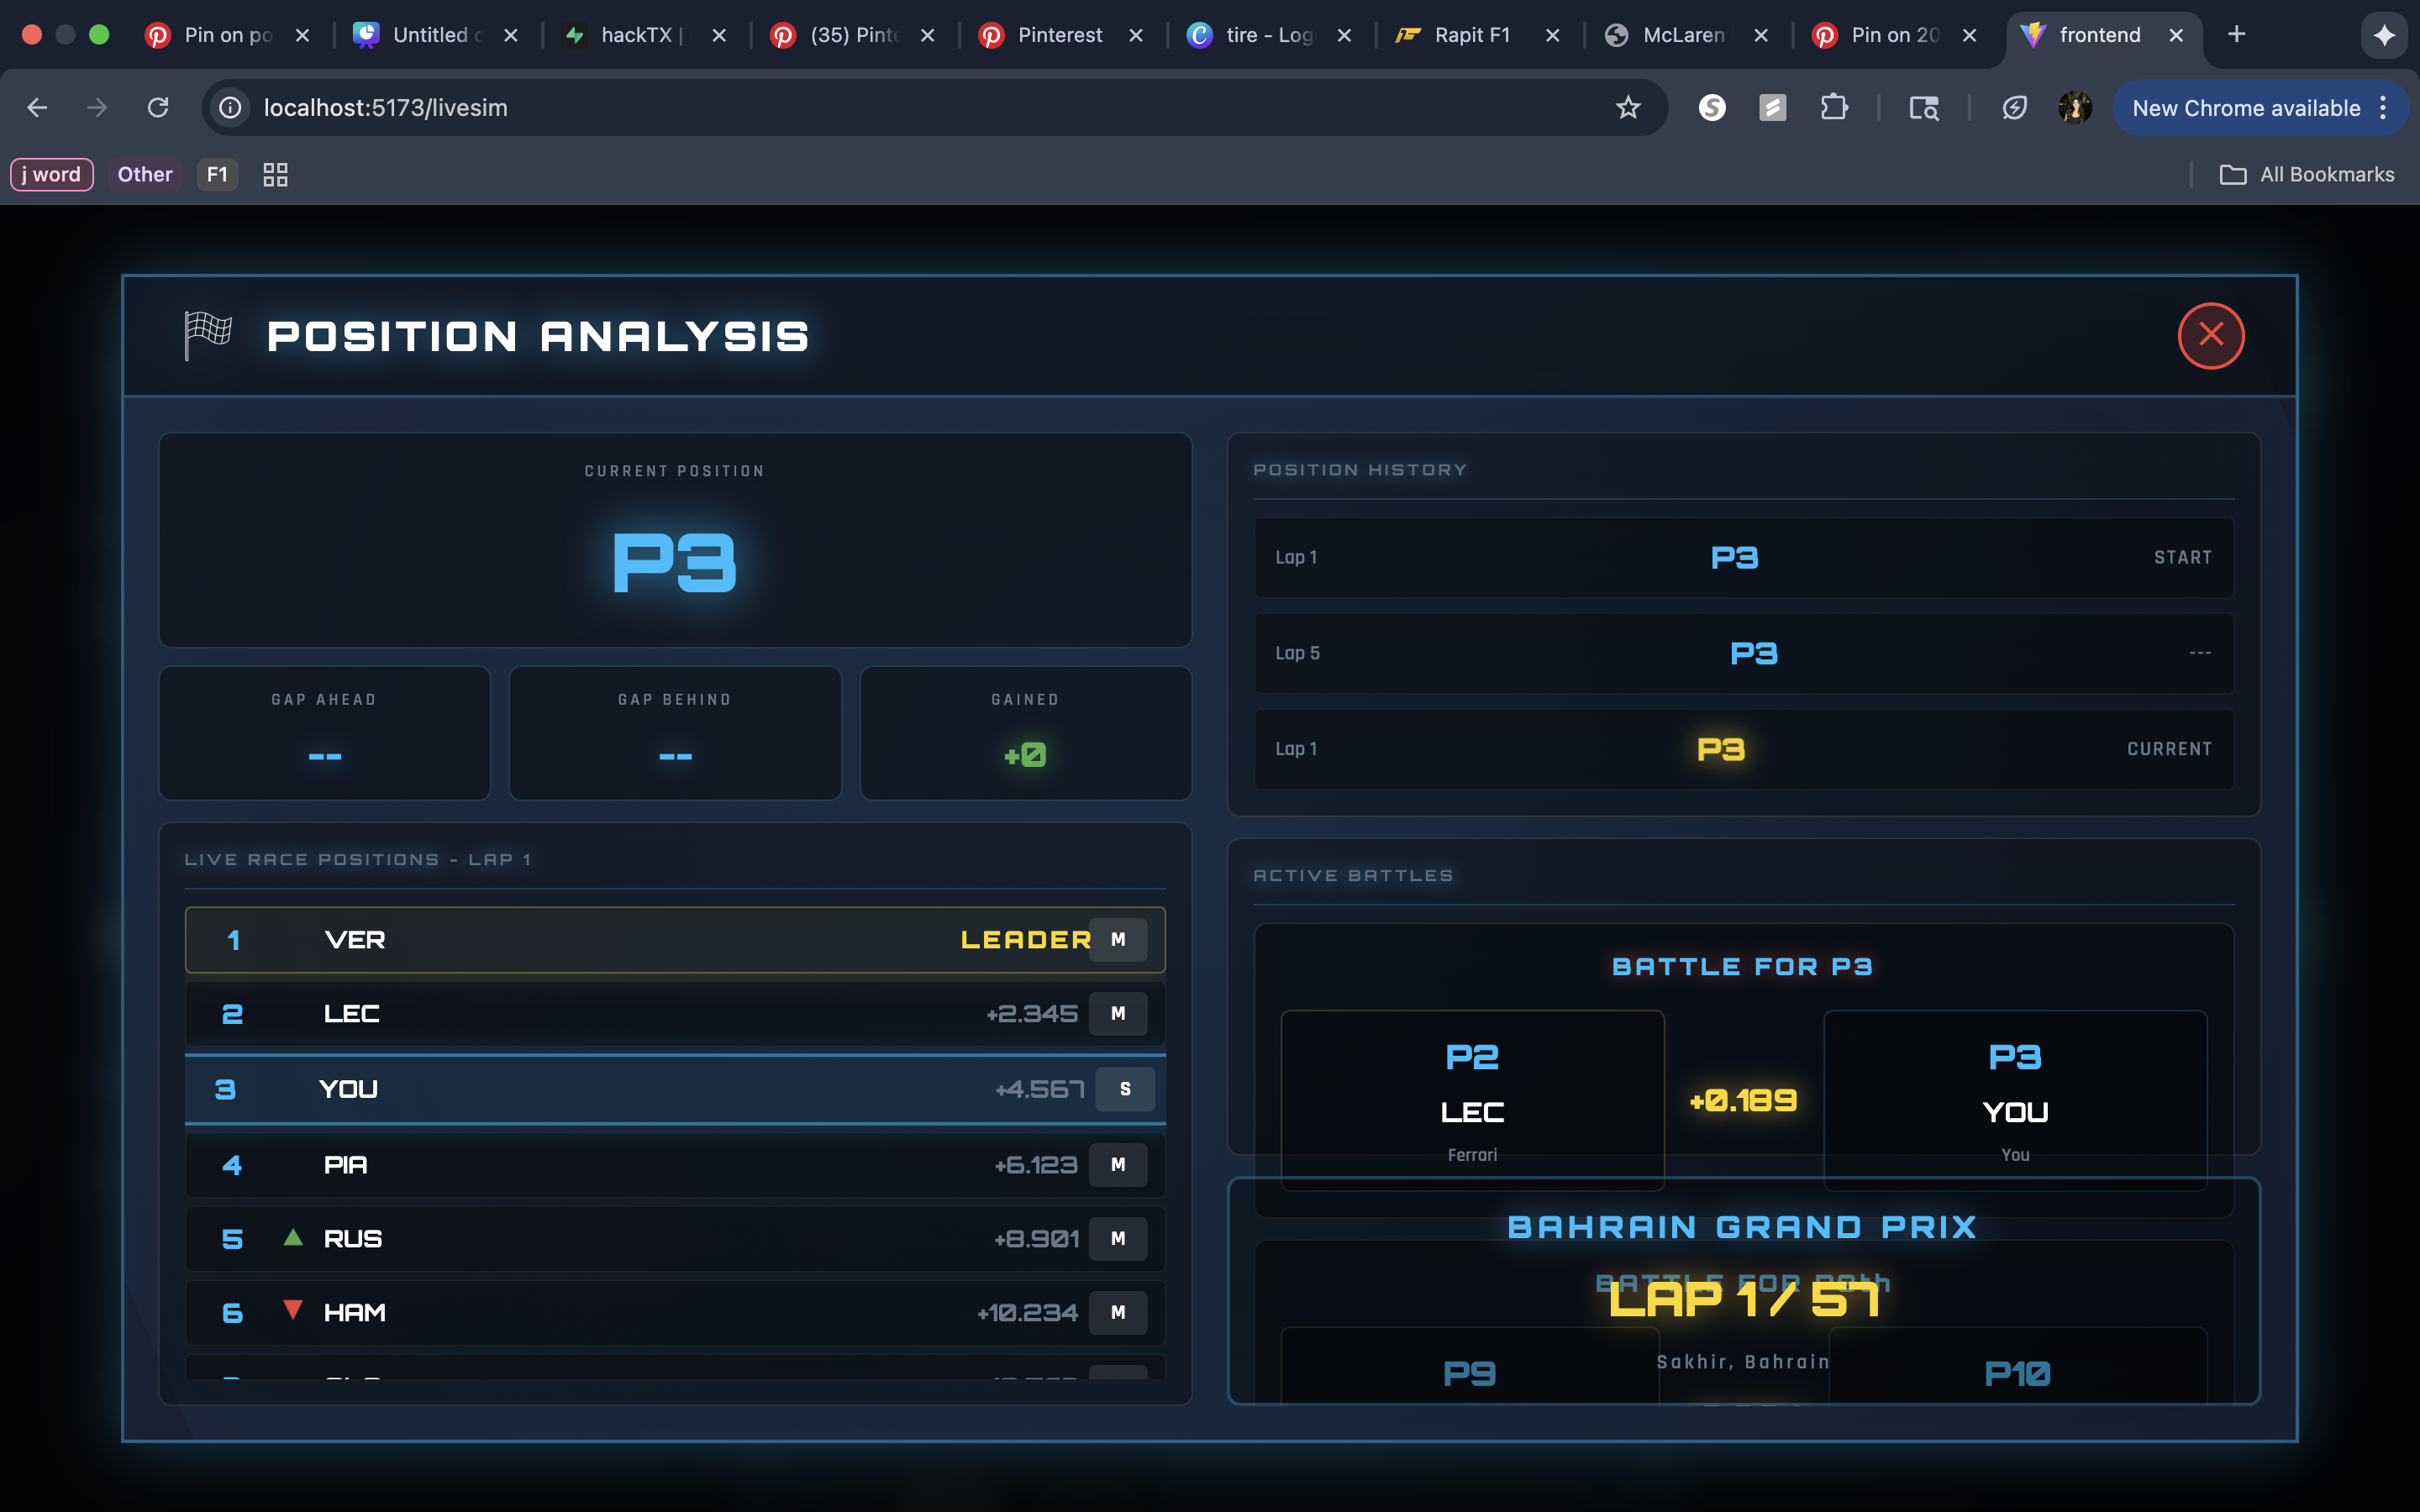Reload the livesim page

[x=158, y=108]
